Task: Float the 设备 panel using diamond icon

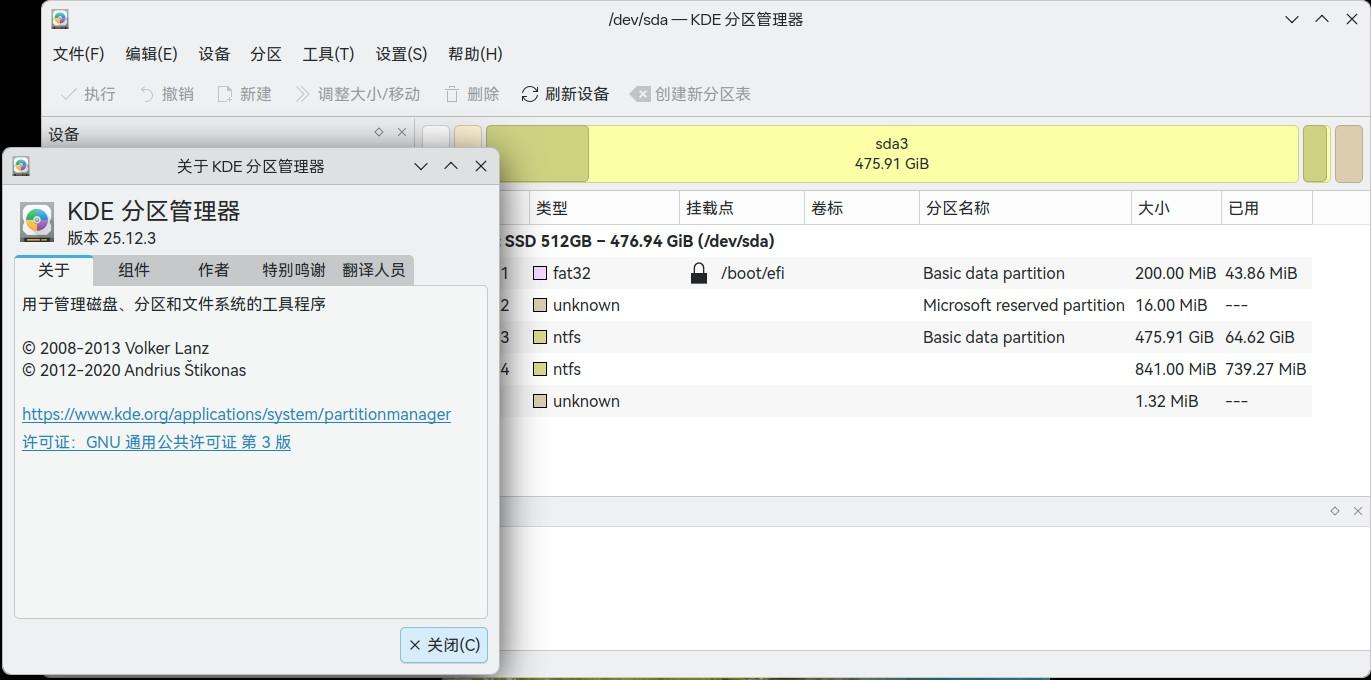Action: click(379, 132)
